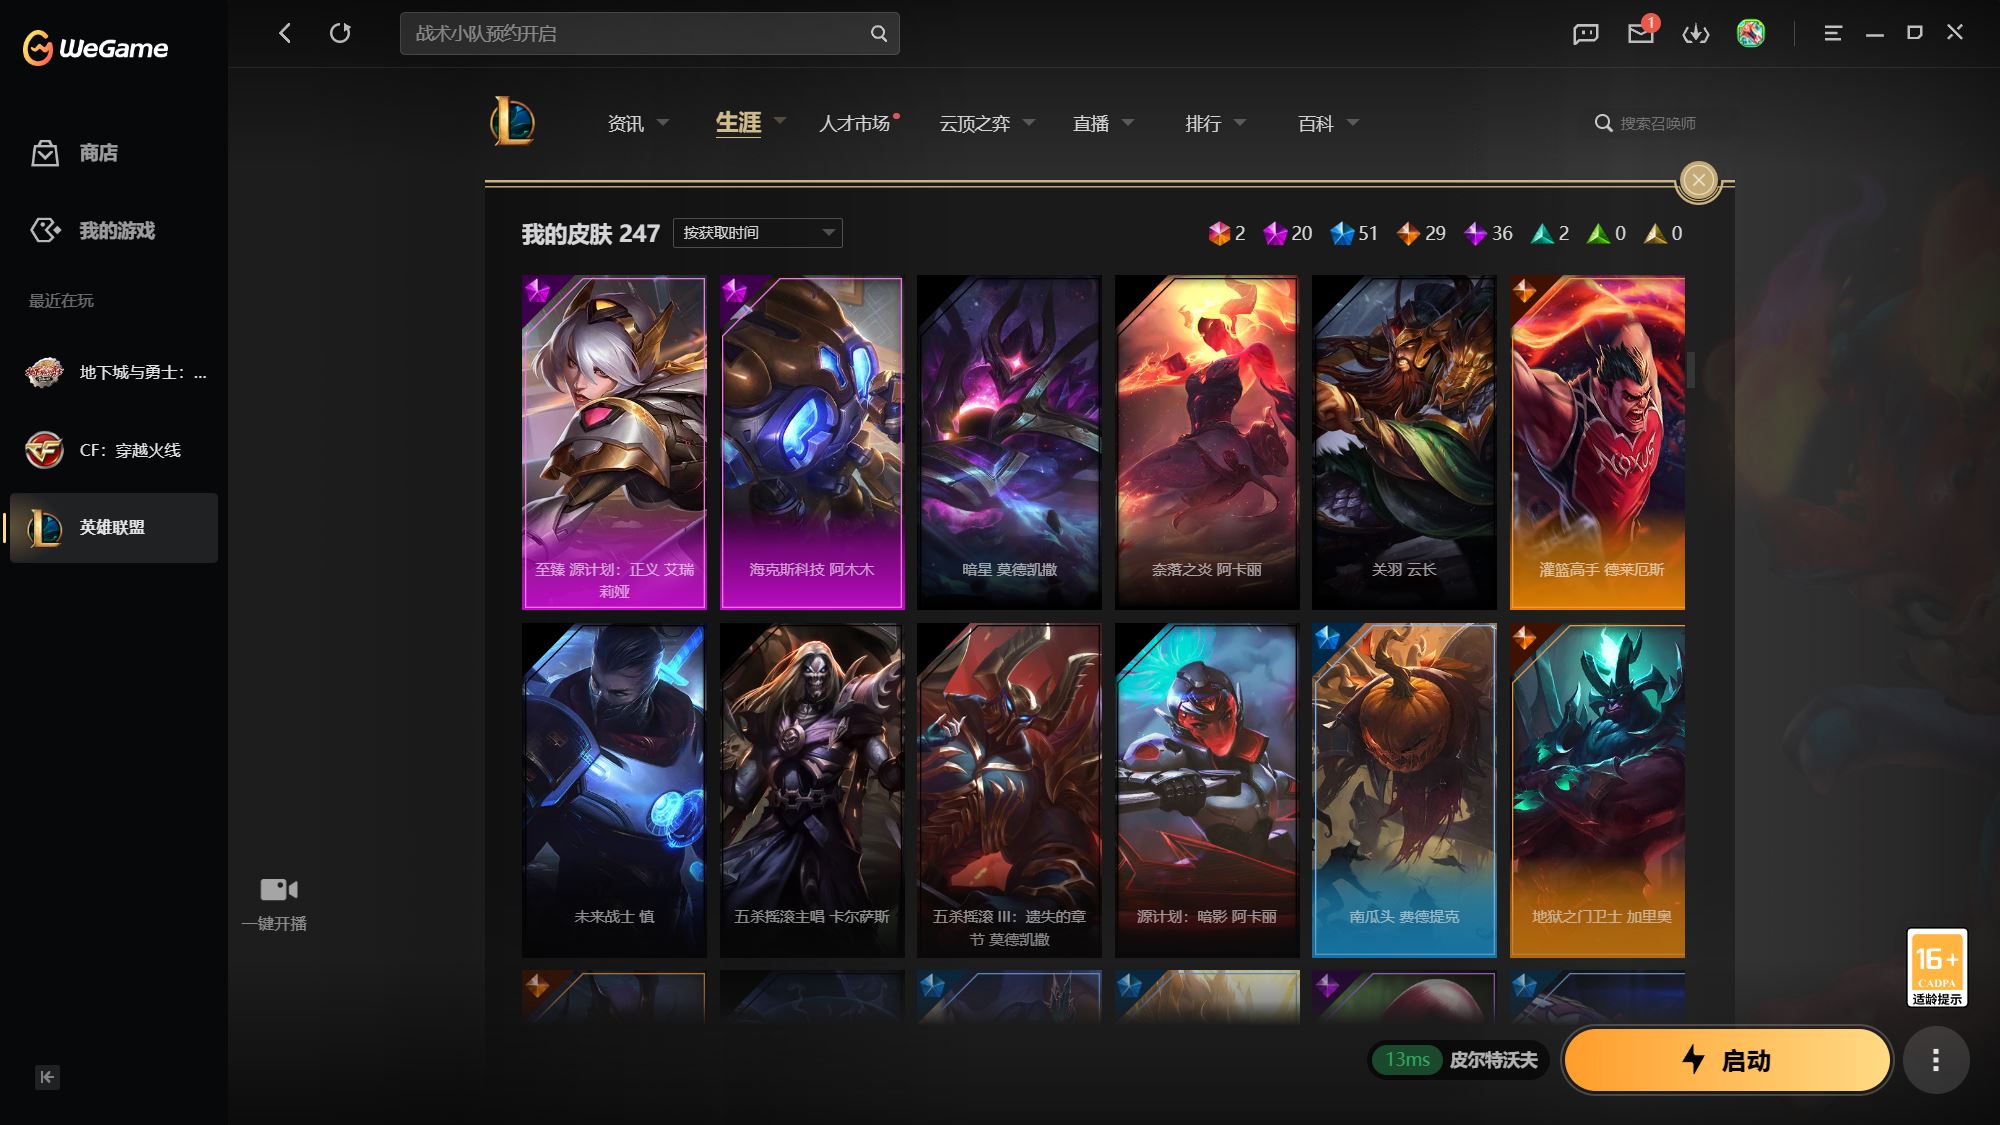2000x1125 pixels.
Task: Open more options next to 启动
Action: [x=1936, y=1060]
